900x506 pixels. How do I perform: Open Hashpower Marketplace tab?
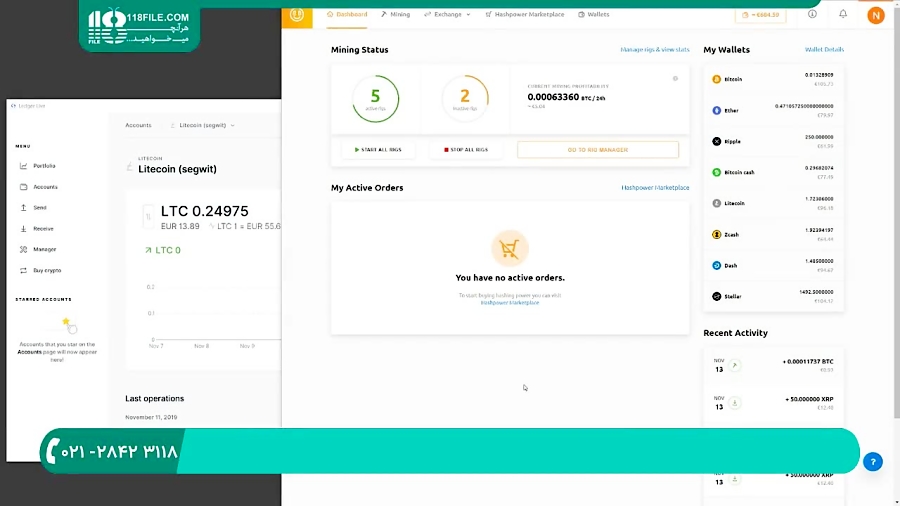(525, 14)
